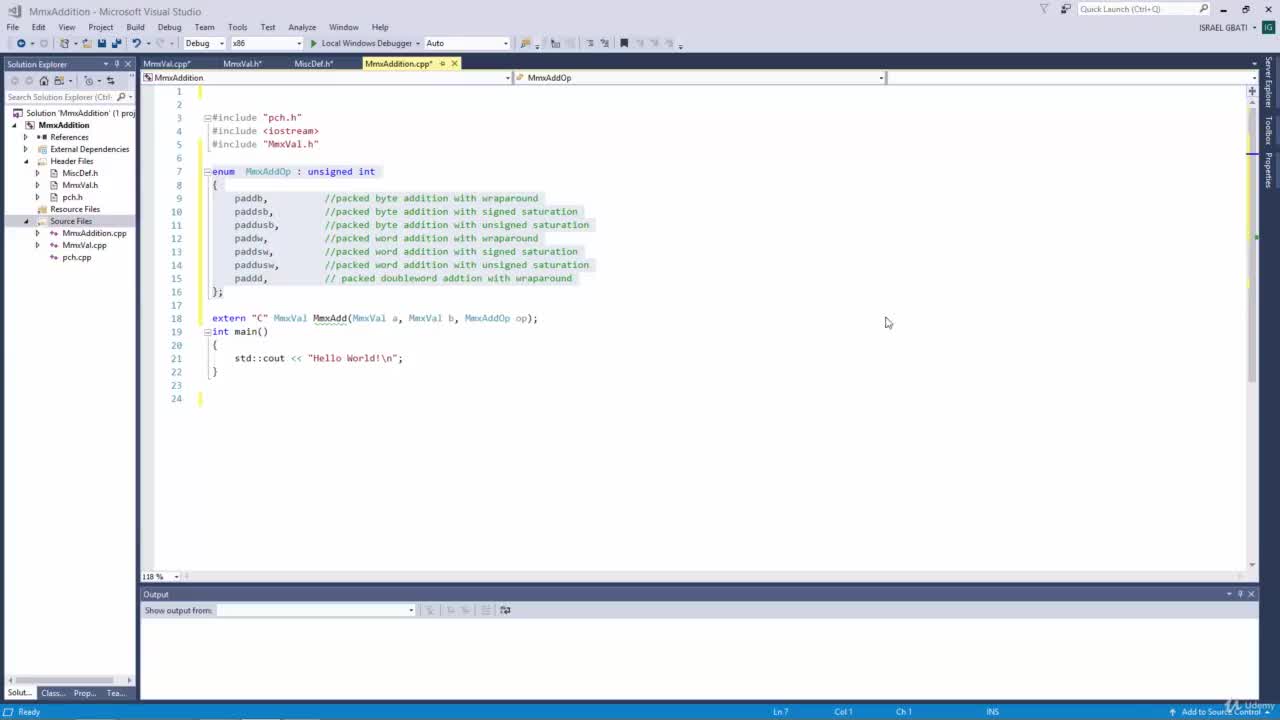1280x720 pixels.
Task: Click the Home icon in Solution Explorer
Action: click(44, 81)
